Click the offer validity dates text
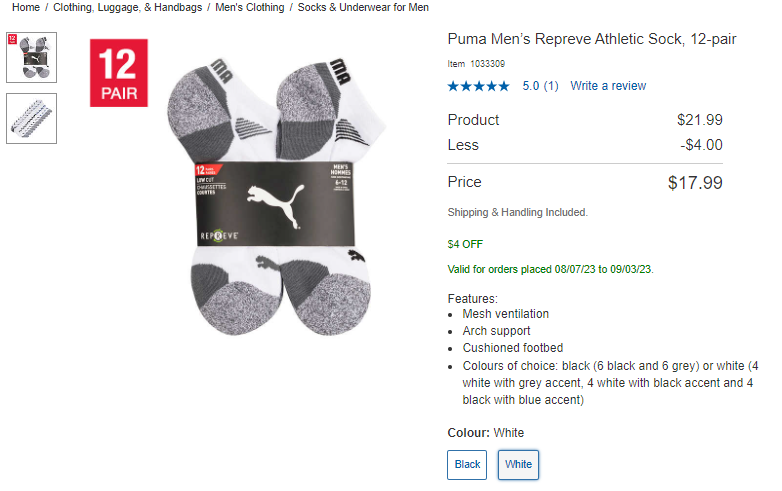 point(550,269)
